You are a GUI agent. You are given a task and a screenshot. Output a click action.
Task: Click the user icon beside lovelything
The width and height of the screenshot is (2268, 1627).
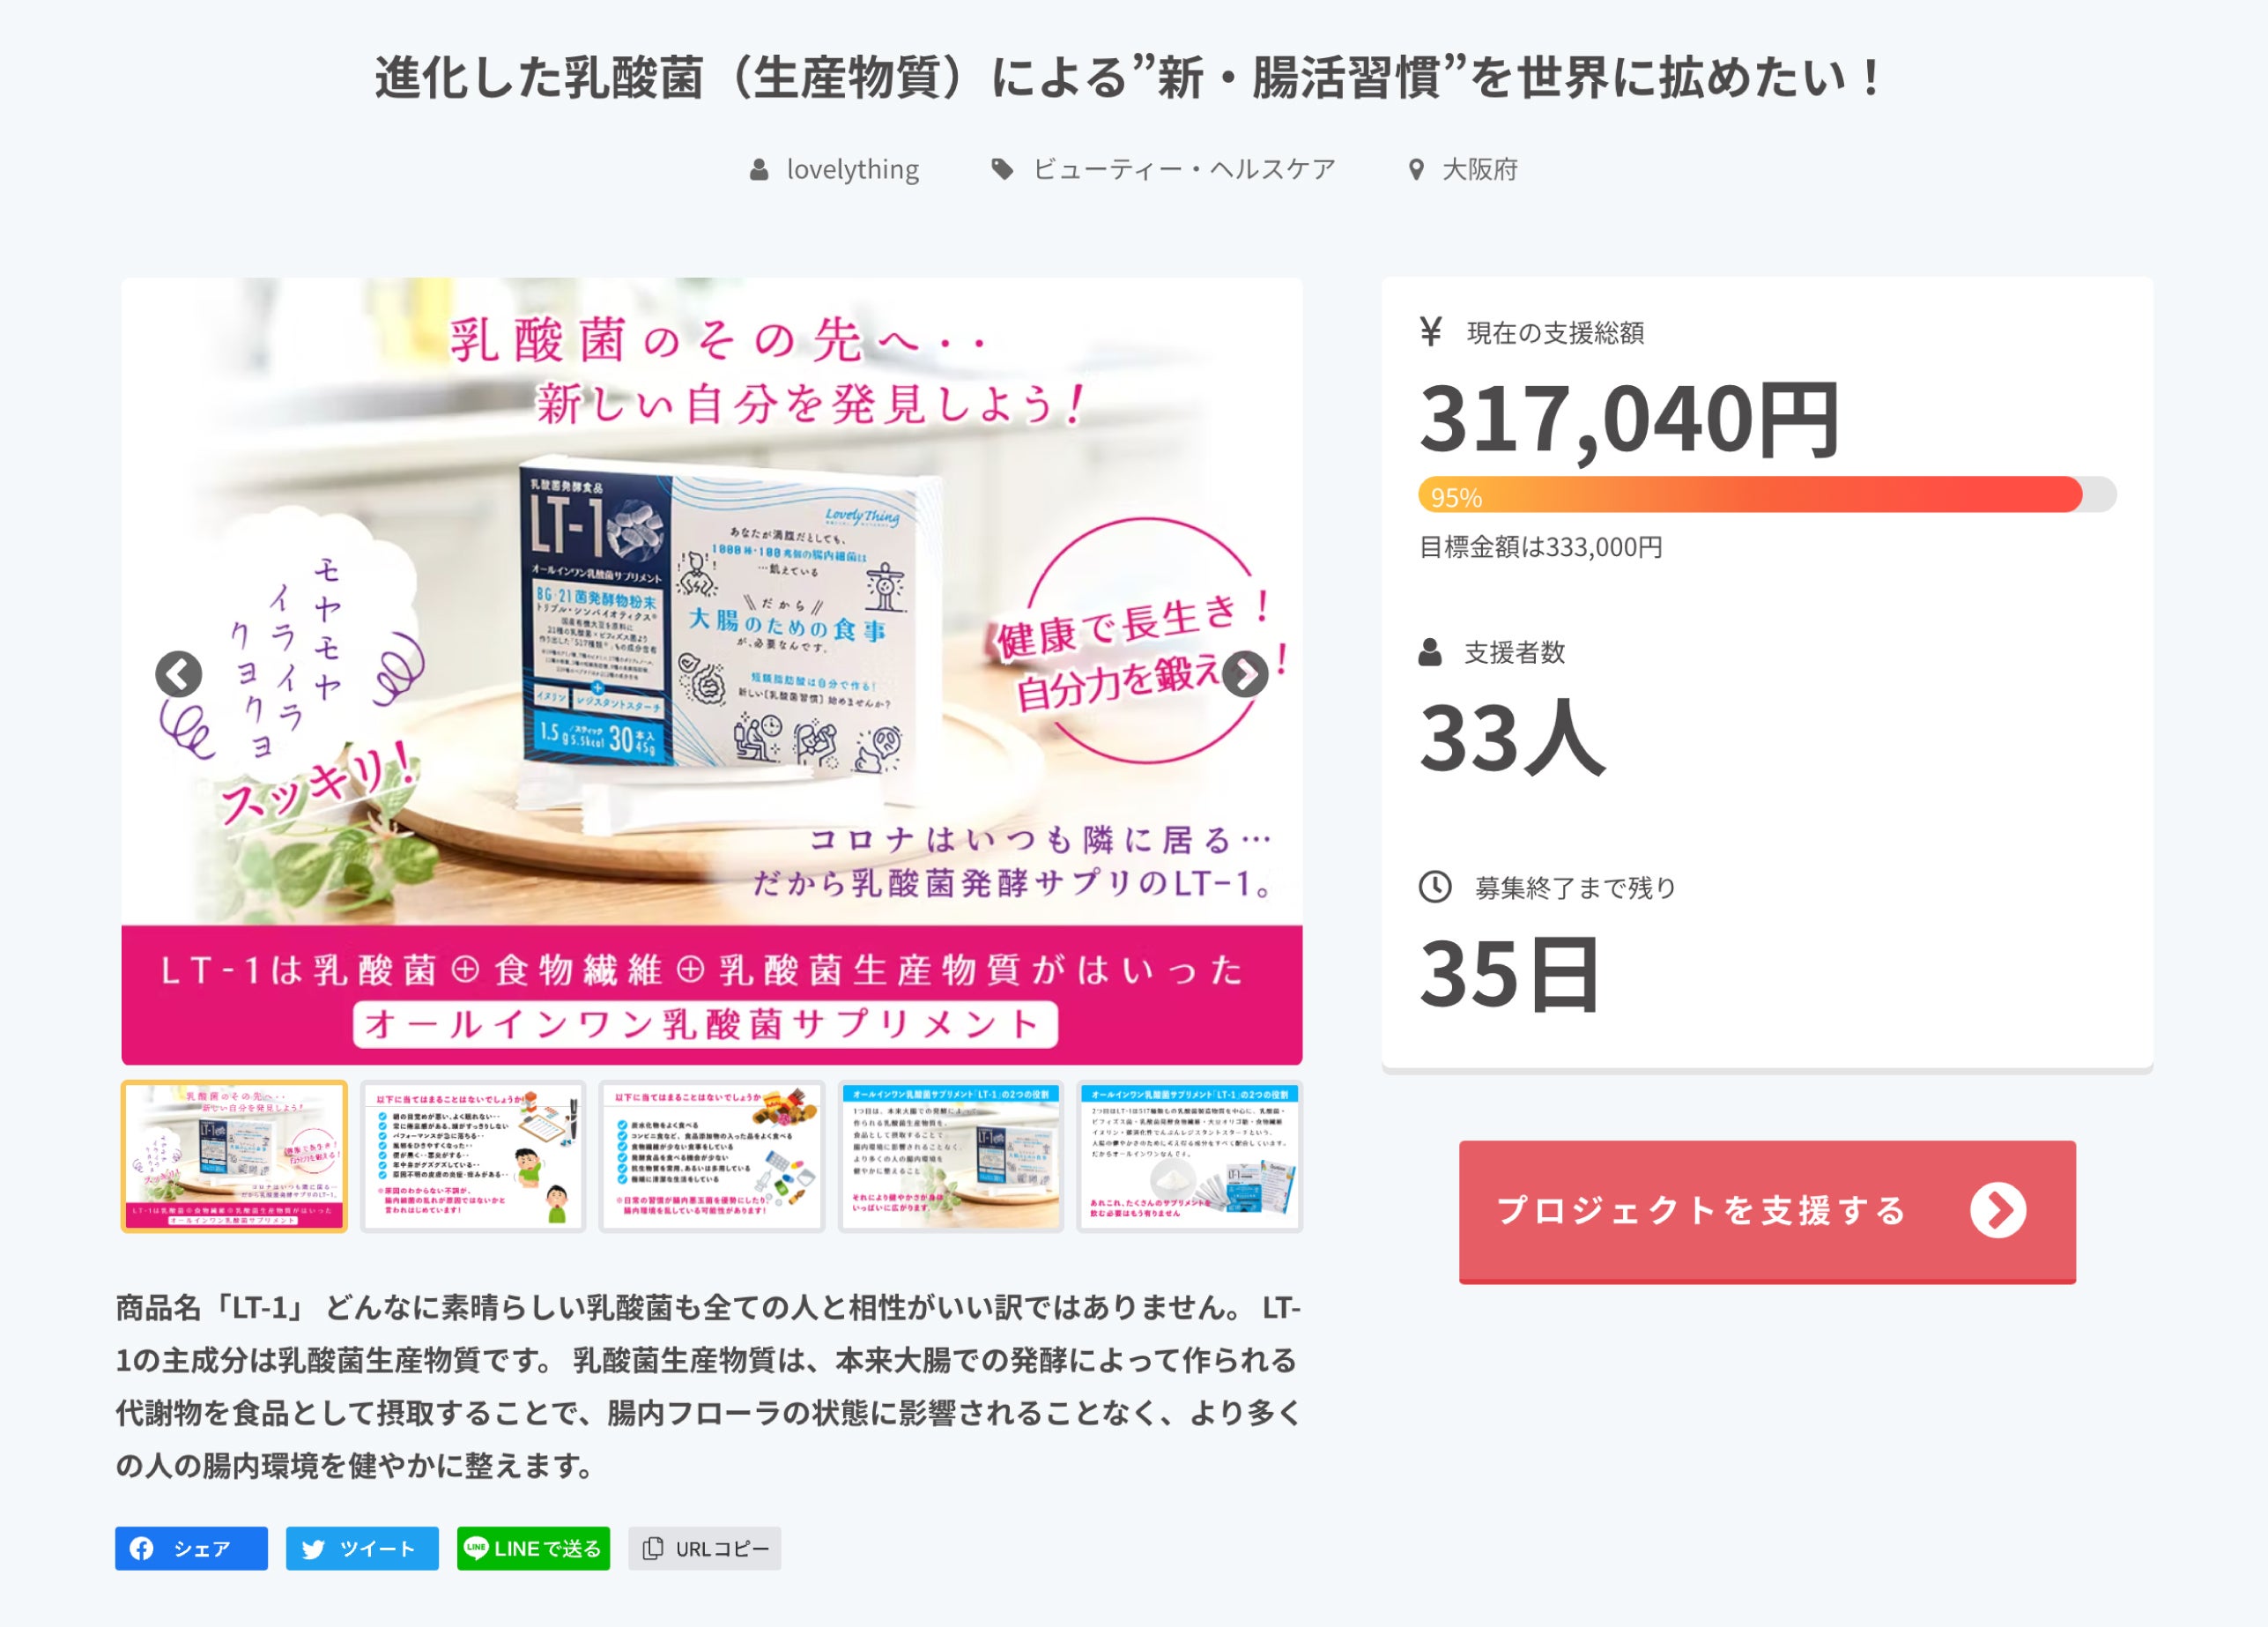pos(759,170)
